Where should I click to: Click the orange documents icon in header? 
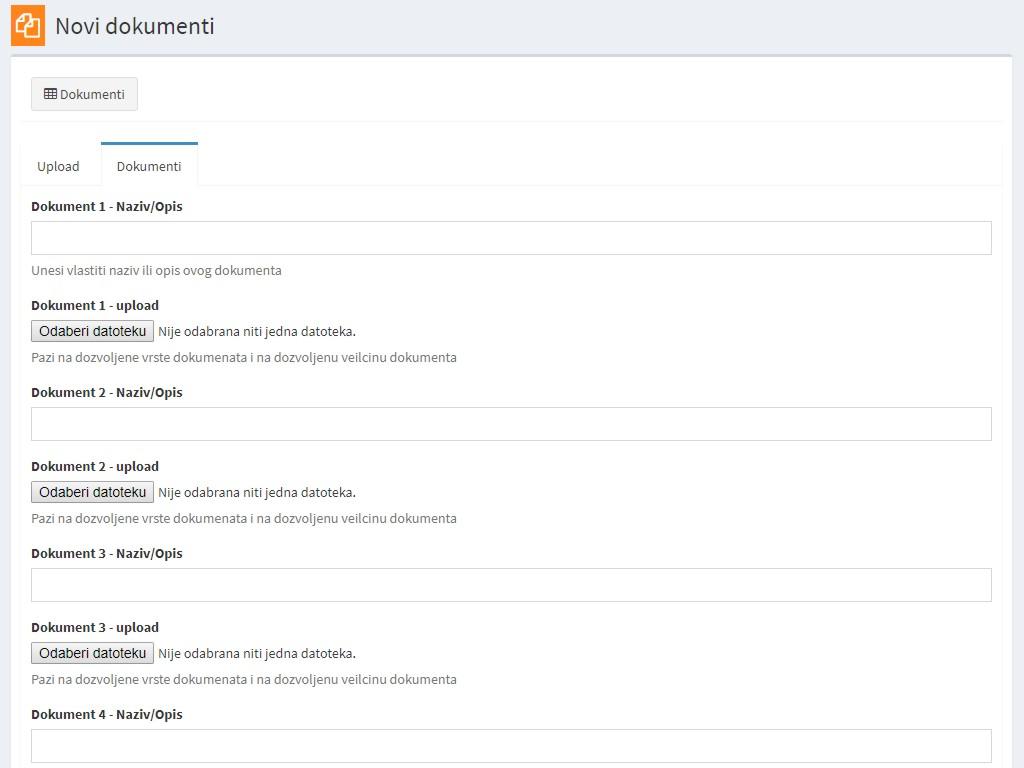coord(28,26)
